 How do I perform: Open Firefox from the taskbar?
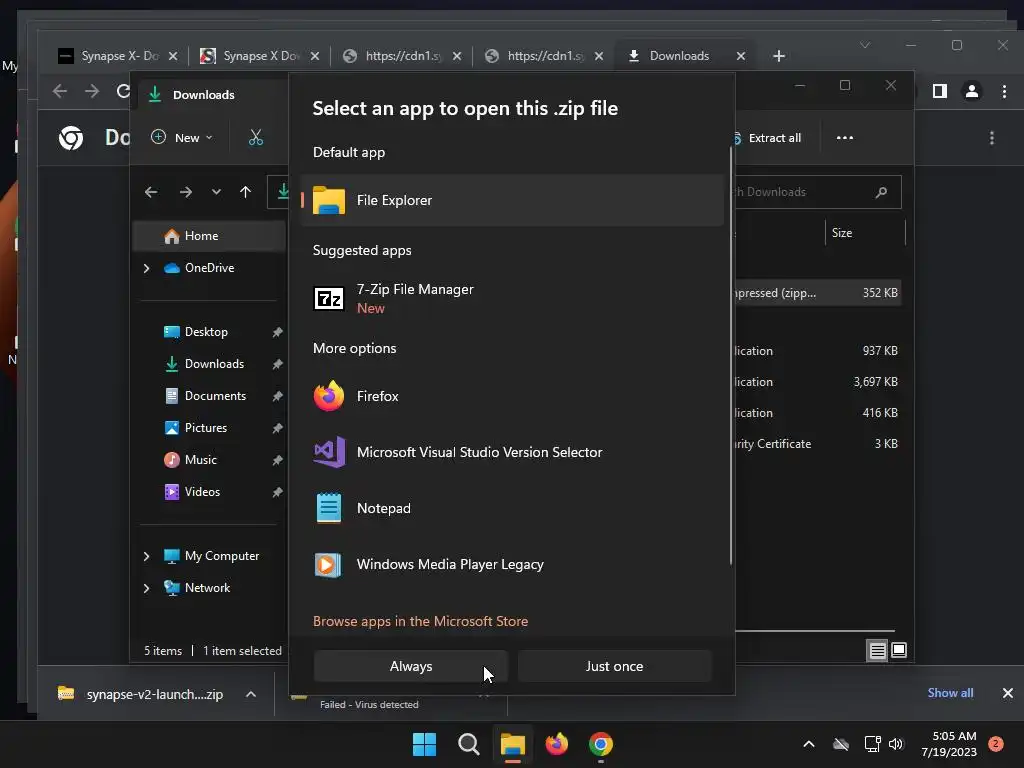click(x=556, y=744)
